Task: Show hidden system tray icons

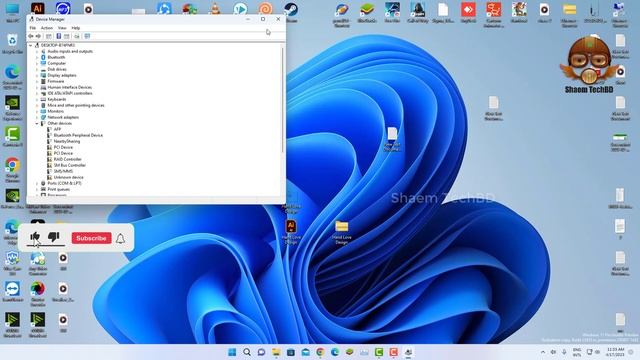Action: click(x=543, y=352)
